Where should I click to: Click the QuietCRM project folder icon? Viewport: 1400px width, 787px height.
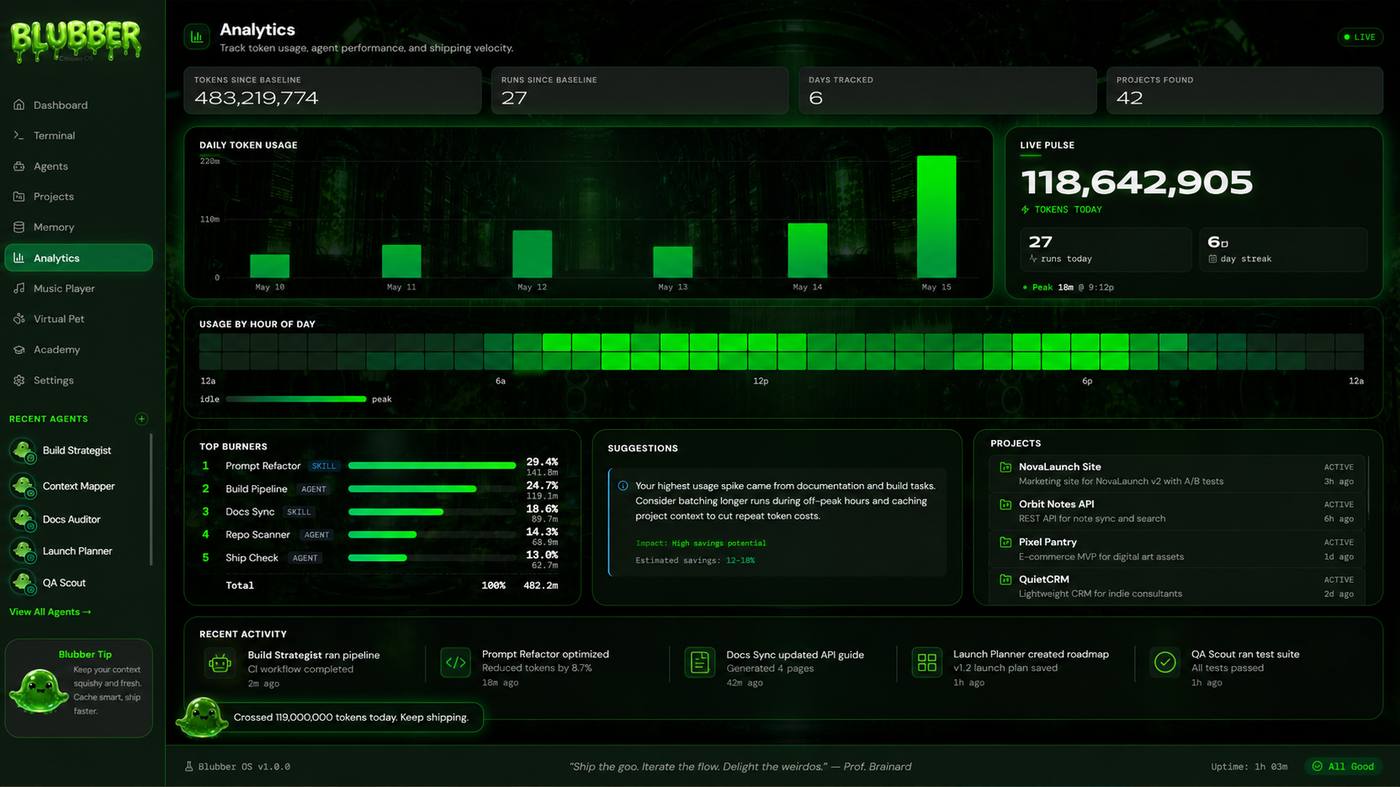[1005, 579]
